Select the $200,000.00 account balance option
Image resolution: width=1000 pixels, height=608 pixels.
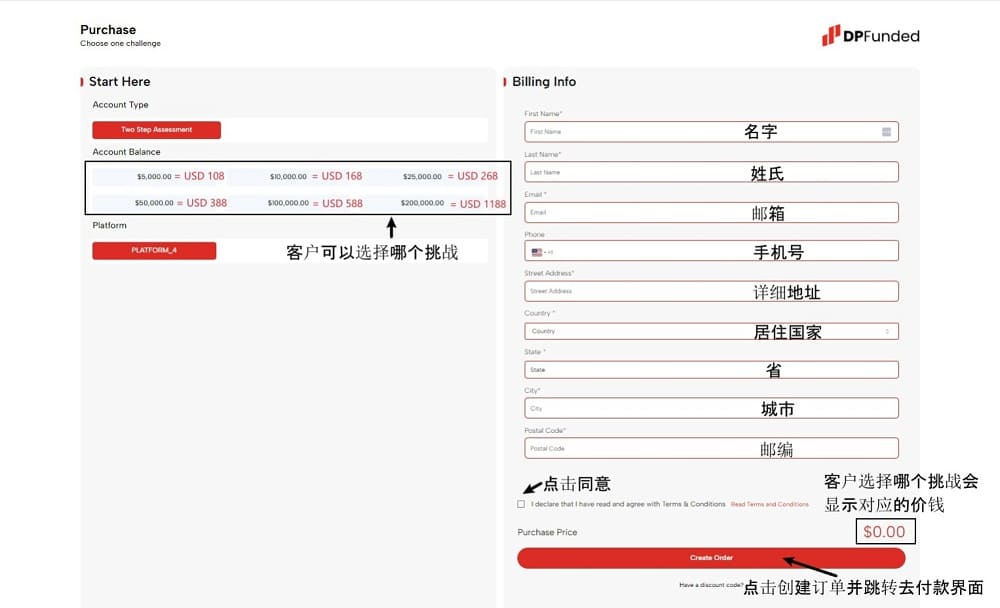tap(421, 203)
